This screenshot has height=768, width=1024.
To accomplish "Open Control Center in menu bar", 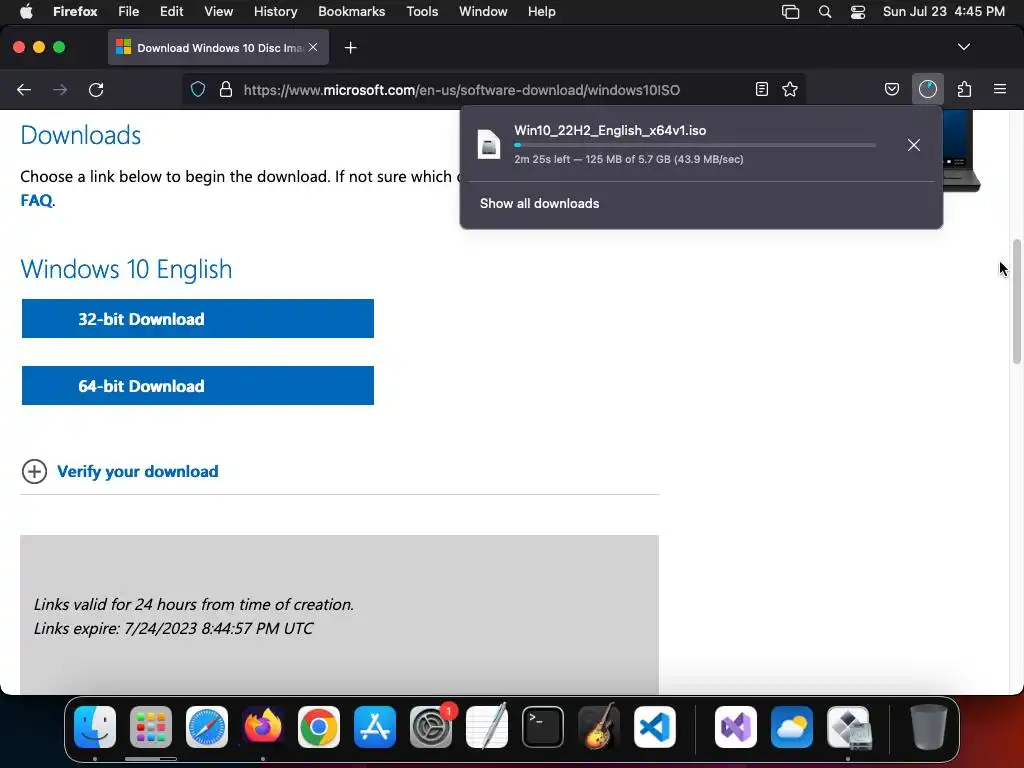I will pyautogui.click(x=857, y=12).
